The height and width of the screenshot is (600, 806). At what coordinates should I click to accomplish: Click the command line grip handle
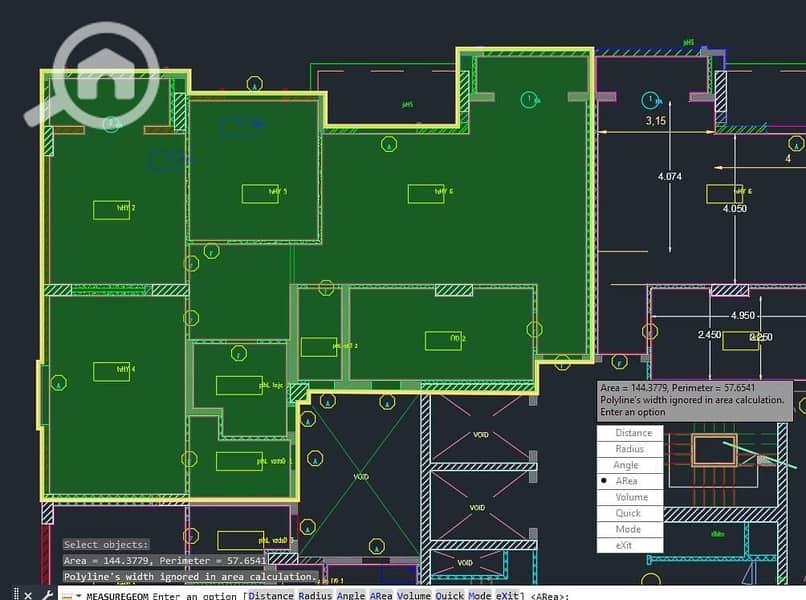(x=16, y=594)
